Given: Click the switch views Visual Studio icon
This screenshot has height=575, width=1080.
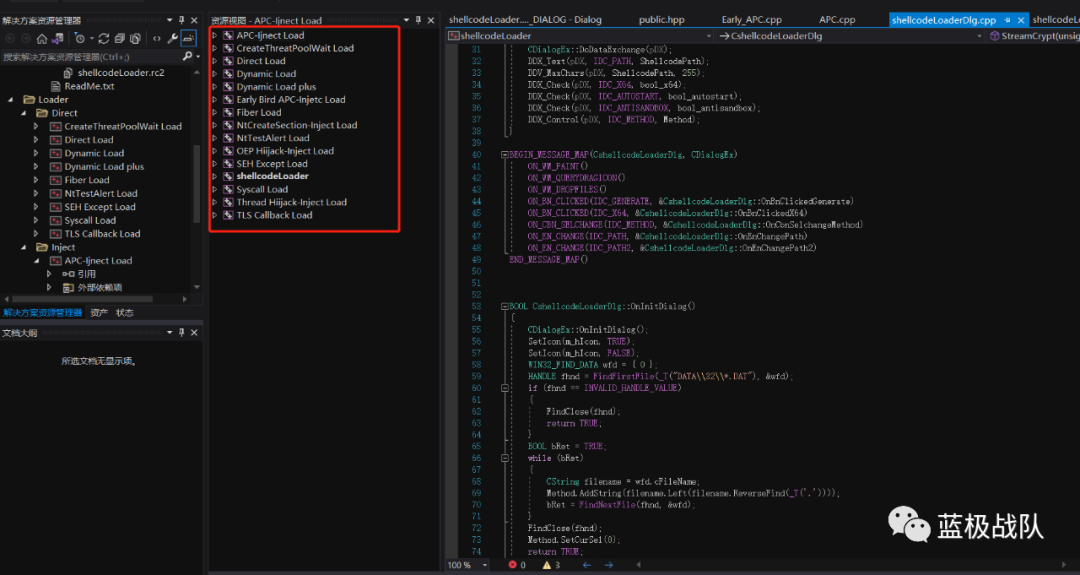Looking at the screenshot, I should point(58,39).
